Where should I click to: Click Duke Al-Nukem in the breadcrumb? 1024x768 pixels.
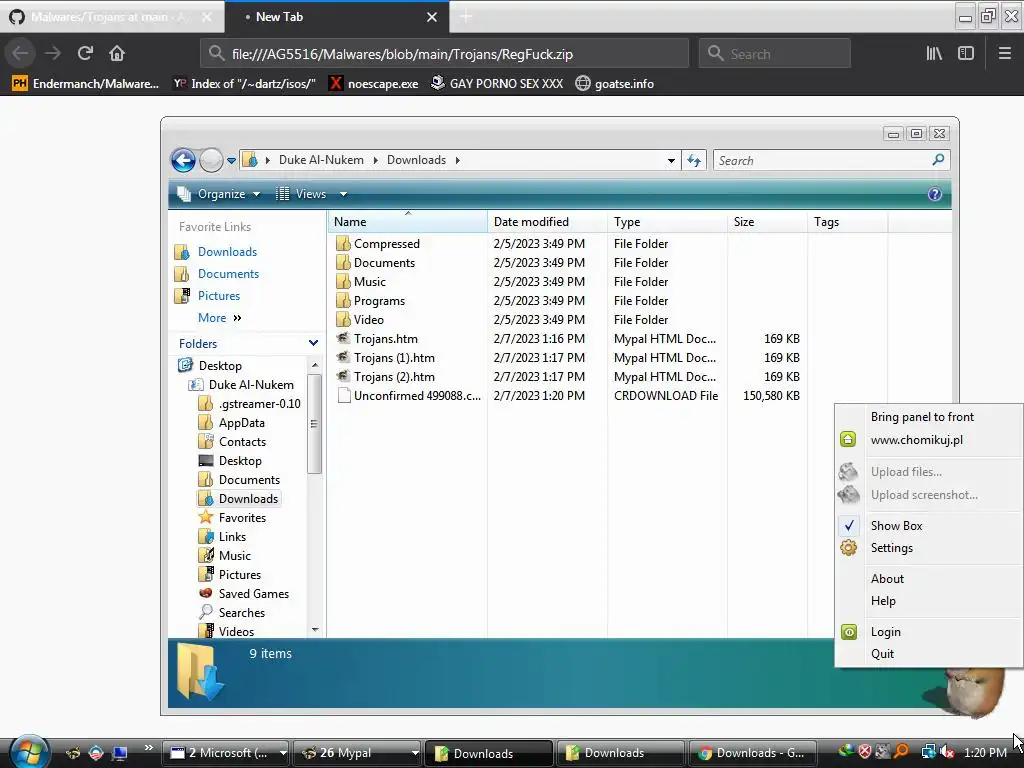tap(321, 160)
